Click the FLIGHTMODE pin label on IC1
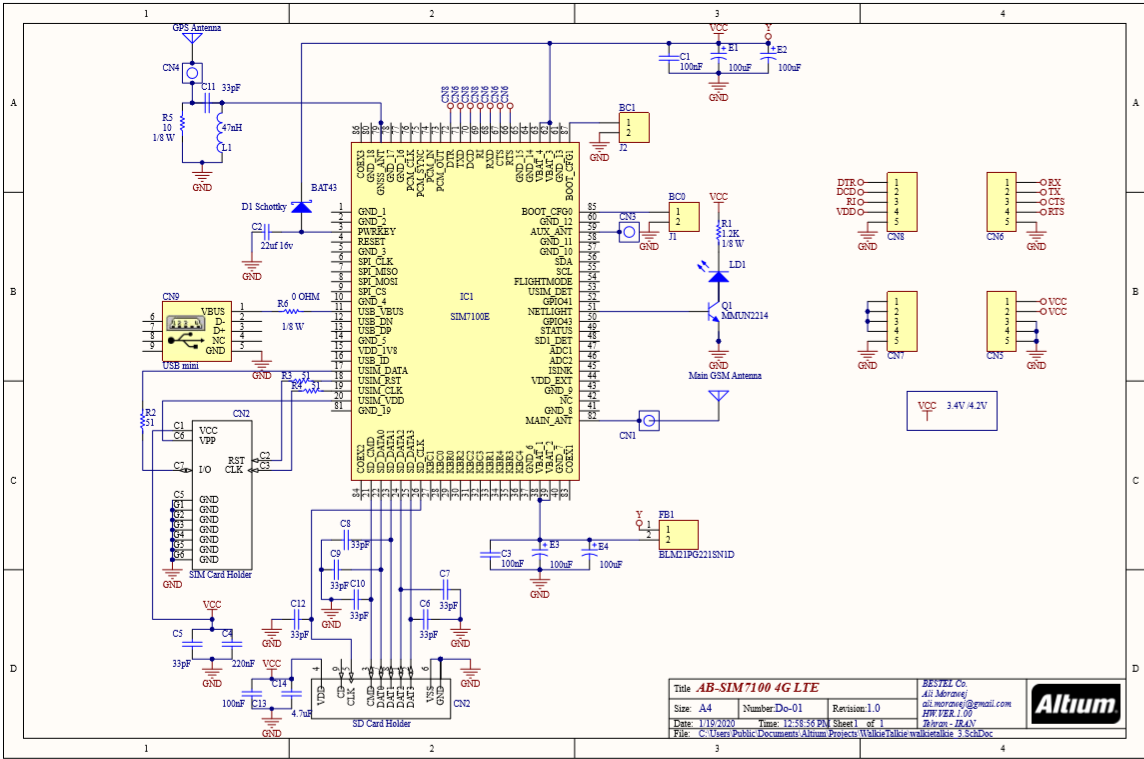The image size is (1144, 759). pyautogui.click(x=544, y=282)
